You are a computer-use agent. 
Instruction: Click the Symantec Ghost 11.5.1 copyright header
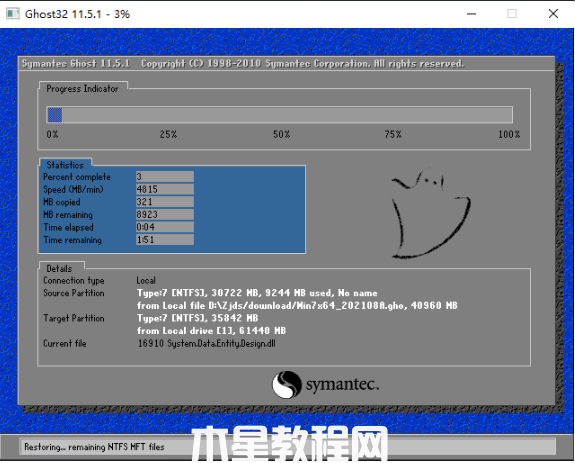point(243,64)
